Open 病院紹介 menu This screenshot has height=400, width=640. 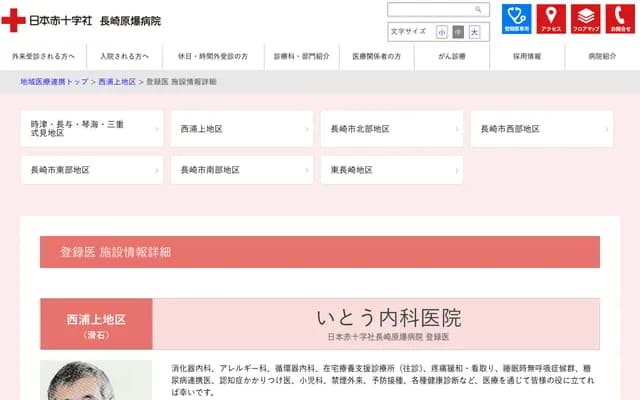coord(602,56)
